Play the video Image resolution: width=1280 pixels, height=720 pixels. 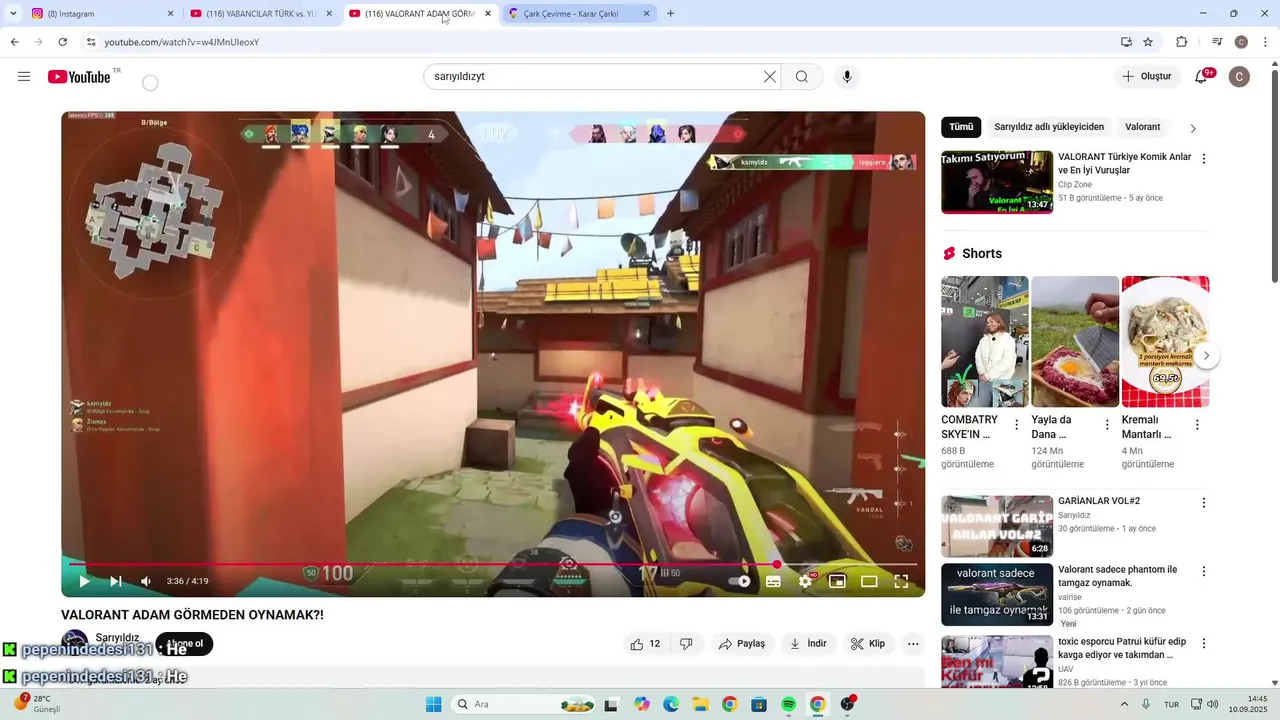pos(84,581)
